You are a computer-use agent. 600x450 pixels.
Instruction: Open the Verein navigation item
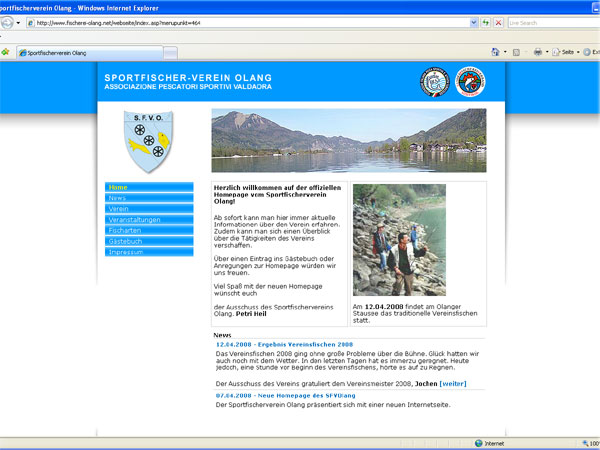(x=149, y=209)
